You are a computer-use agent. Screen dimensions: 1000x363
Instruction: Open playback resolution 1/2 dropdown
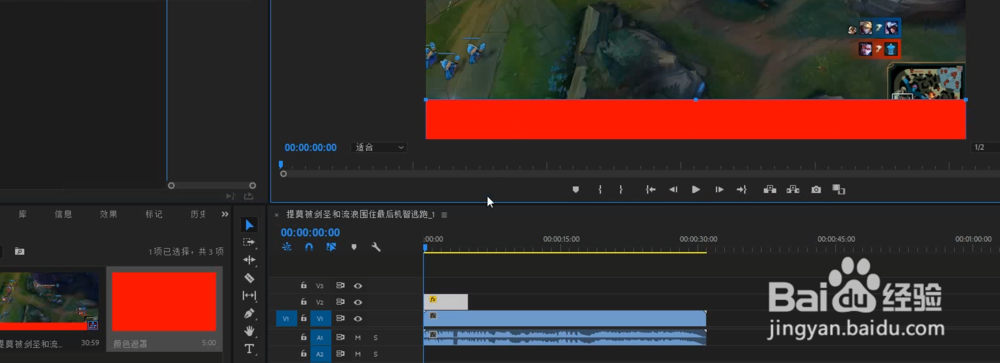click(x=985, y=147)
